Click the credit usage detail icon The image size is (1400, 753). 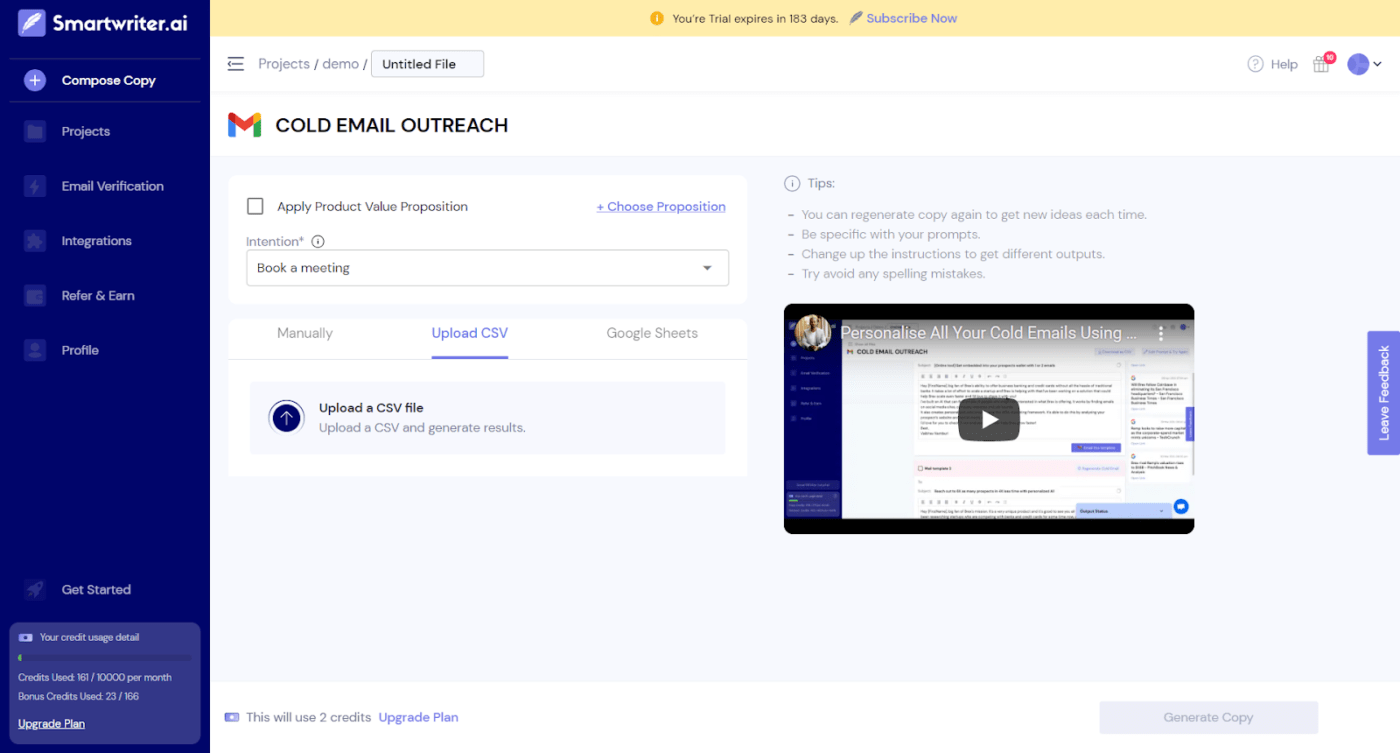[x=26, y=637]
